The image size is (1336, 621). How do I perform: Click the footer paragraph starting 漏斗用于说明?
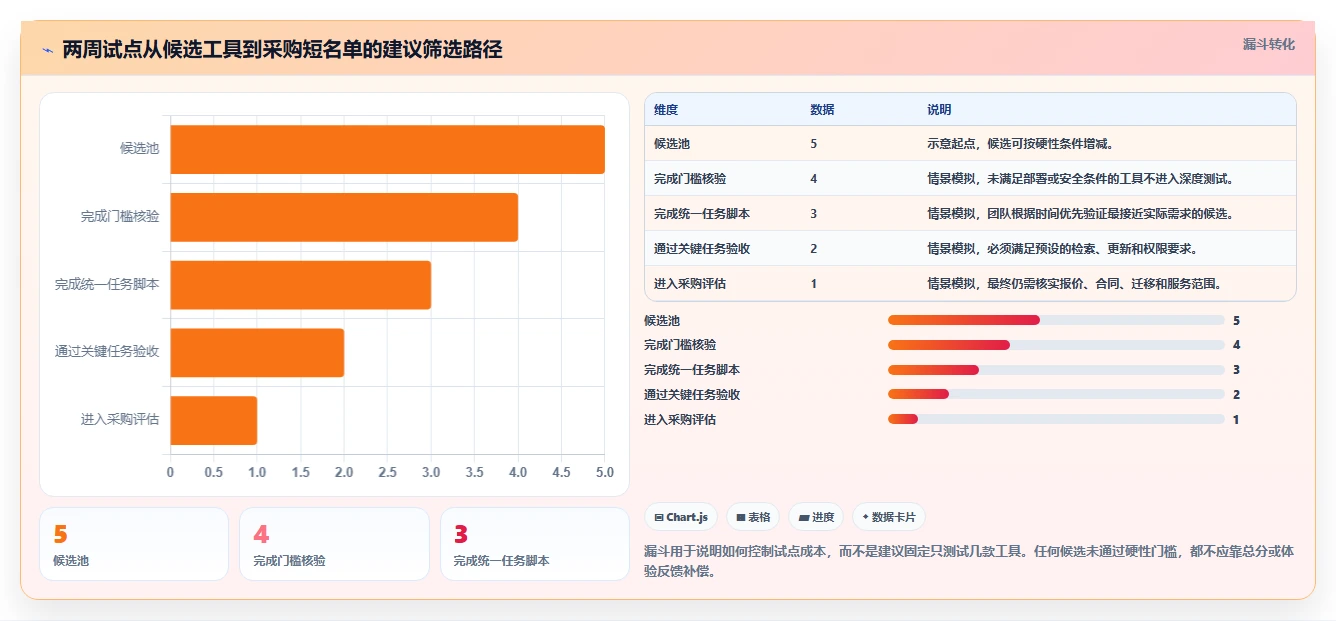tap(970, 562)
